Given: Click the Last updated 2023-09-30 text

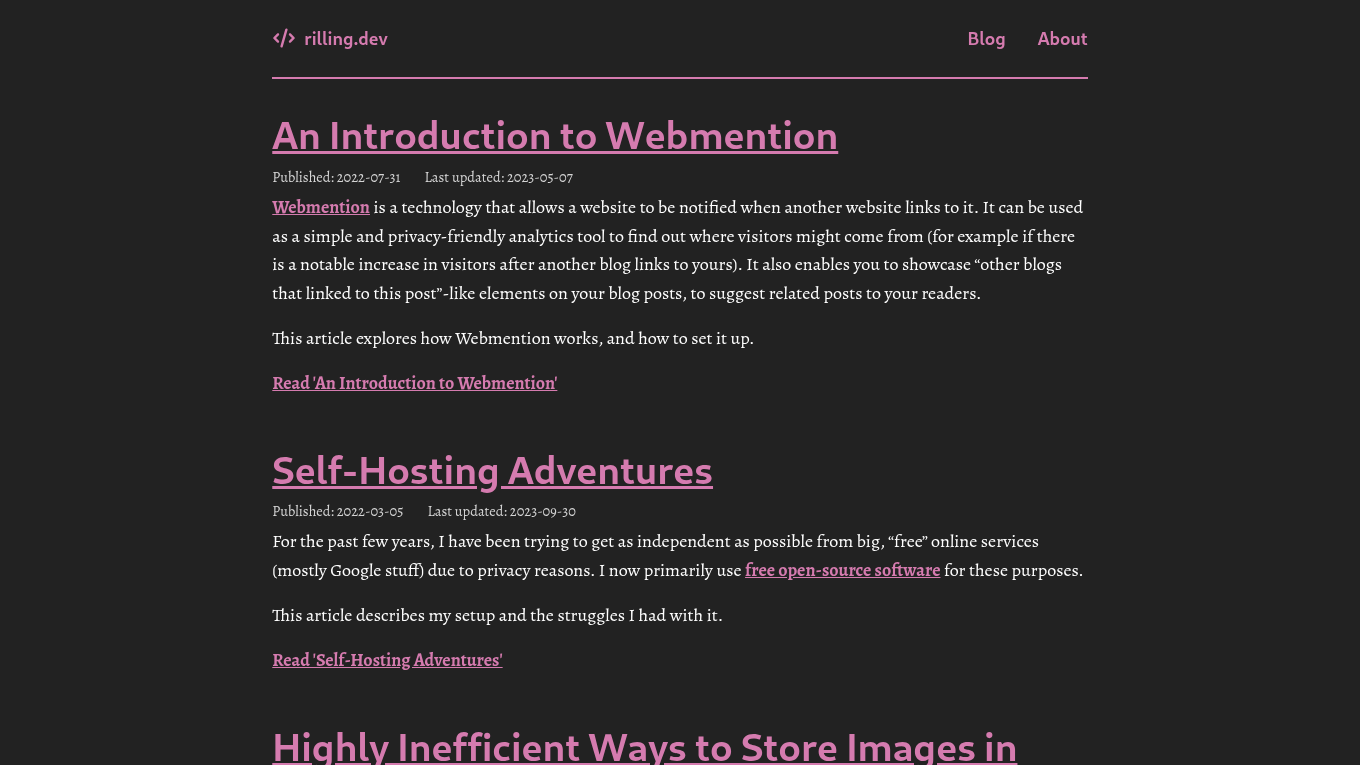Looking at the screenshot, I should (x=501, y=511).
